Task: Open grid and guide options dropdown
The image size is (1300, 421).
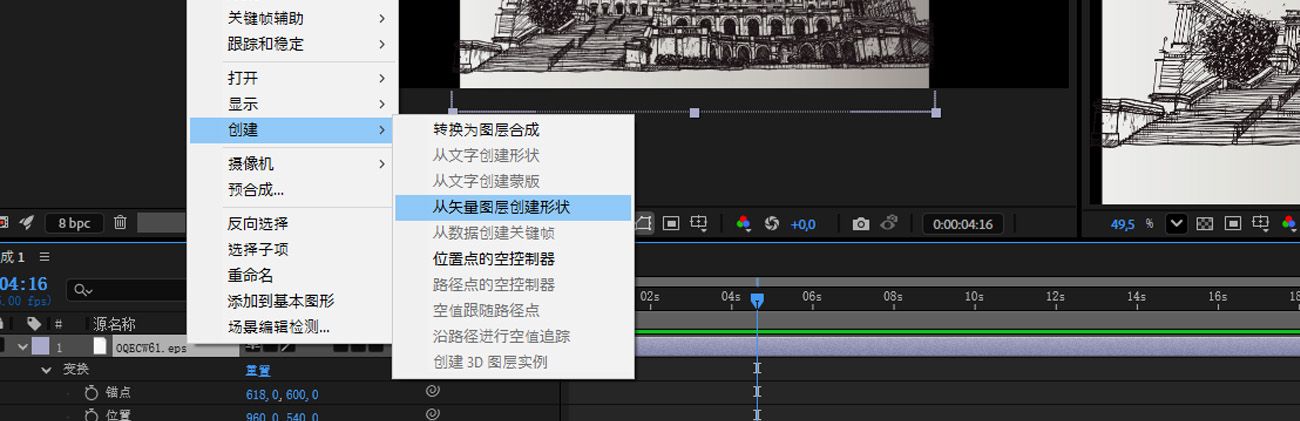Action: point(699,224)
